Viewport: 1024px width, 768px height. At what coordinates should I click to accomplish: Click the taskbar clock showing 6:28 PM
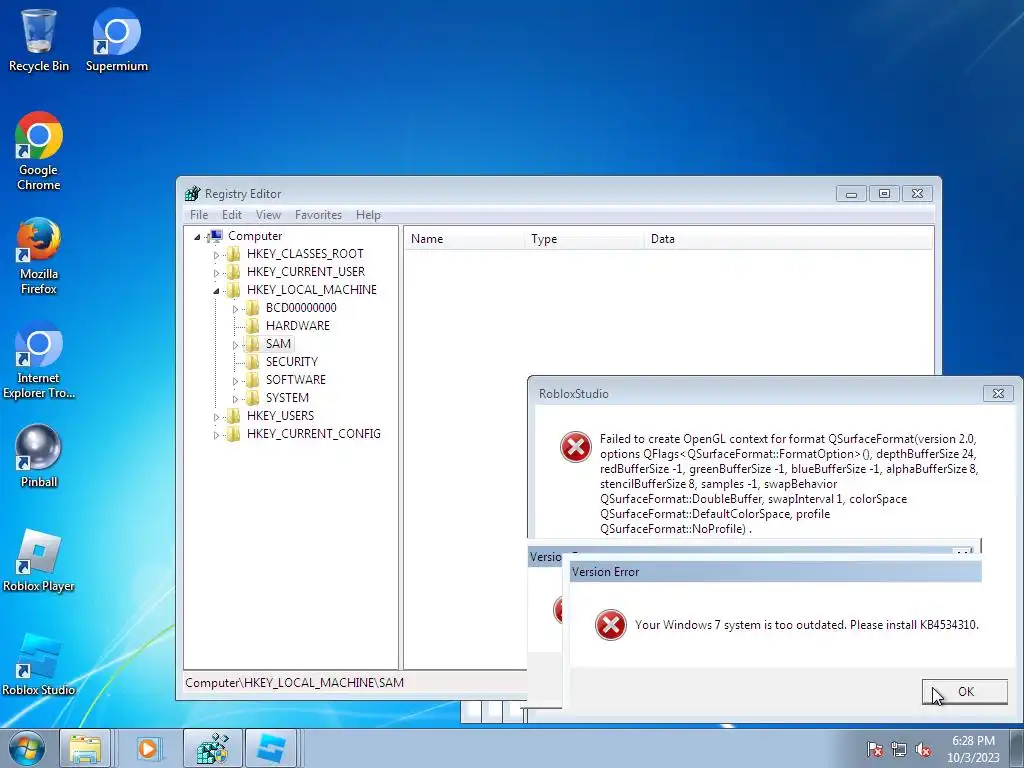pos(973,749)
